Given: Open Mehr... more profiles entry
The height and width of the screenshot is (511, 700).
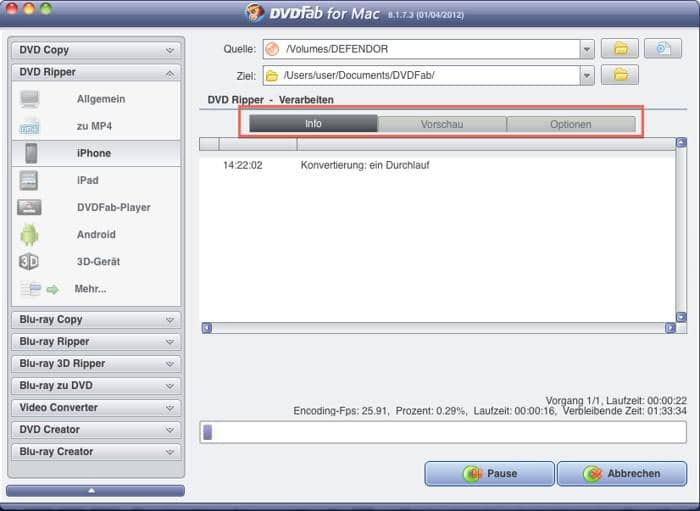Looking at the screenshot, I should pyautogui.click(x=96, y=289).
